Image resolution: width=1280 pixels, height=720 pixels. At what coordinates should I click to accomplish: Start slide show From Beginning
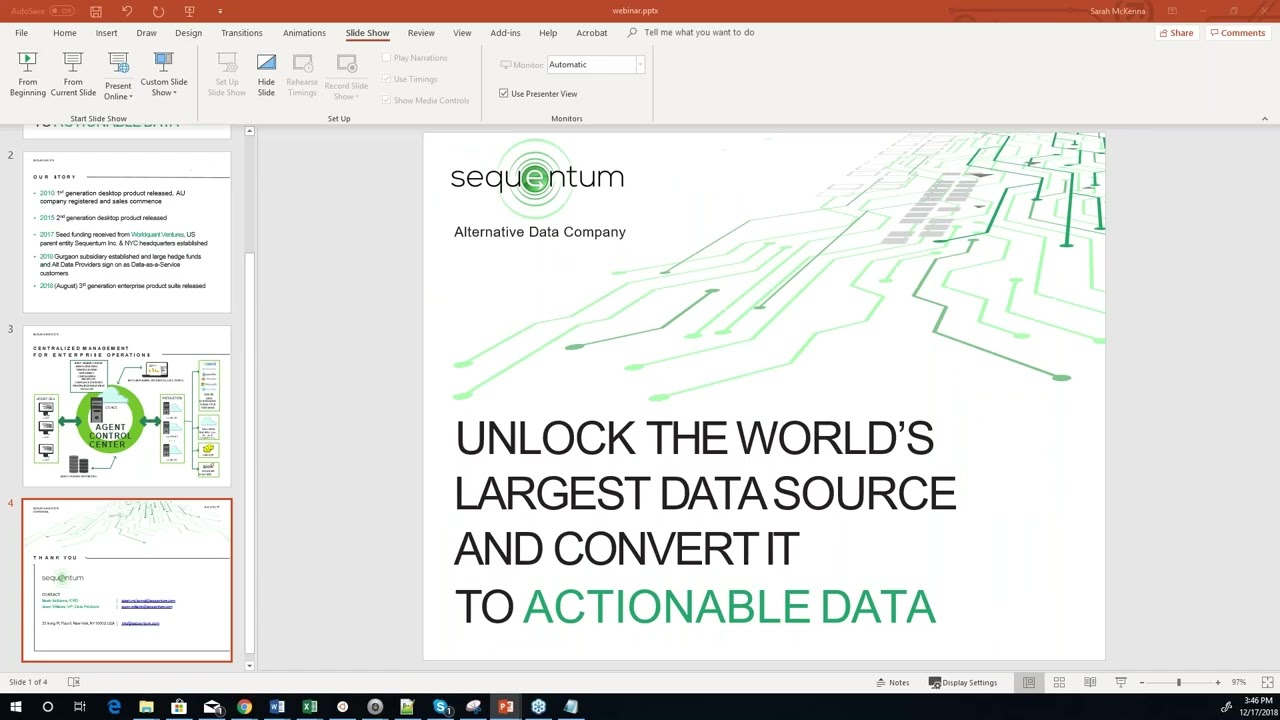[x=28, y=75]
